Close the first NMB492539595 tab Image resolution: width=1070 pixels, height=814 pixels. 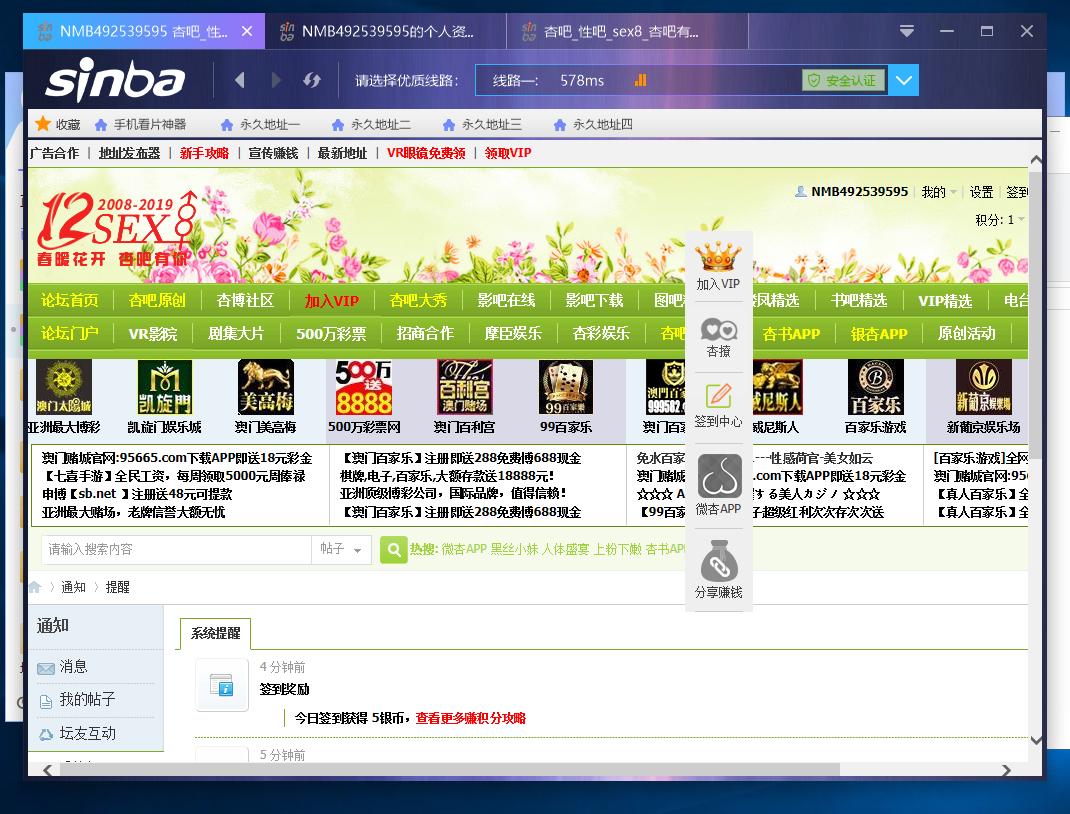coord(247,31)
